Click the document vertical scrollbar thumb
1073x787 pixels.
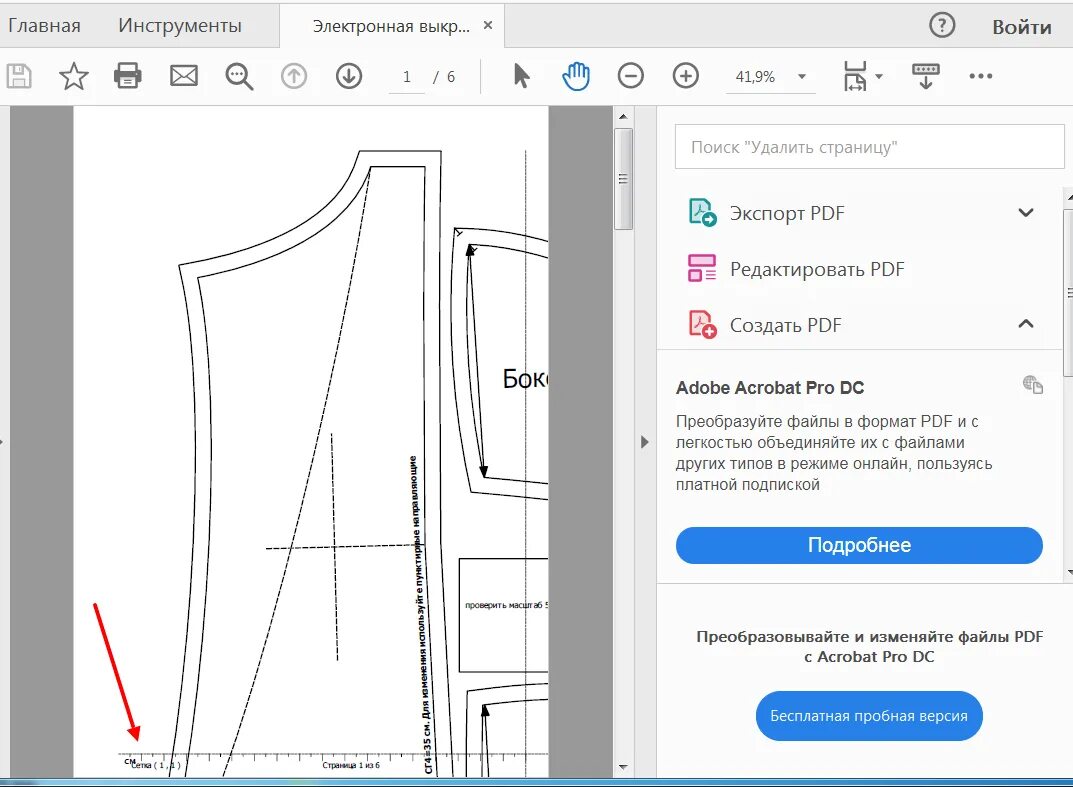(x=623, y=179)
